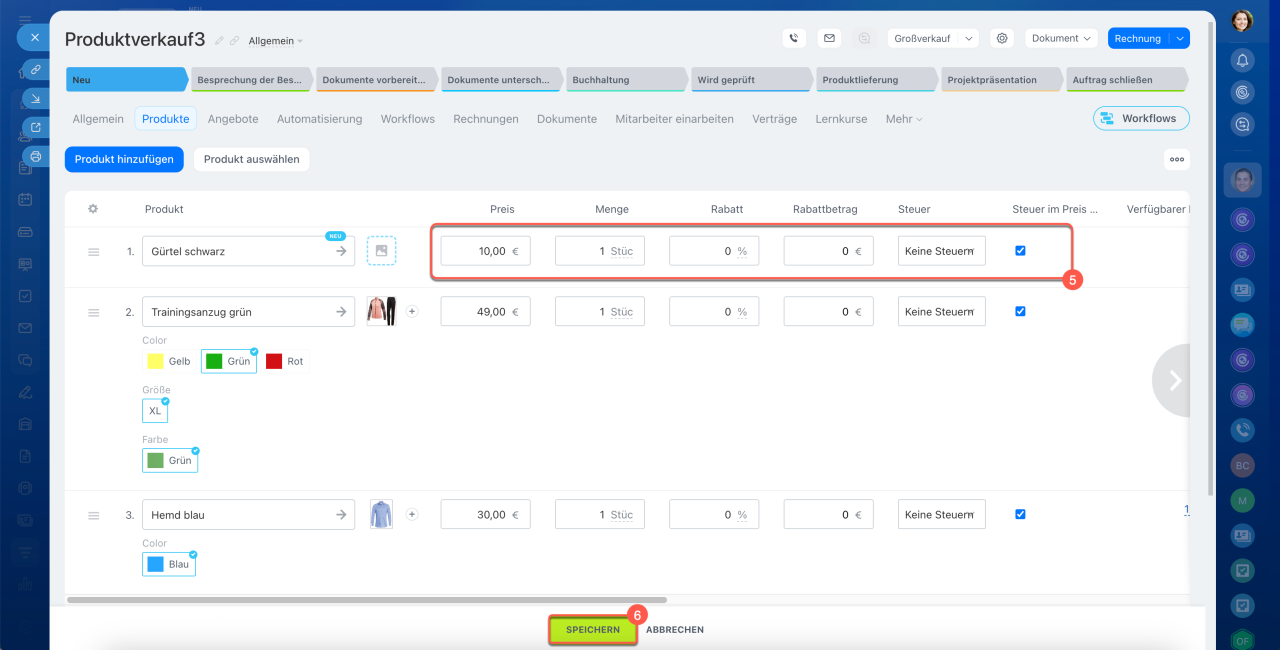Open the Rechnungen tab
Viewport: 1280px width, 650px height.
485,119
